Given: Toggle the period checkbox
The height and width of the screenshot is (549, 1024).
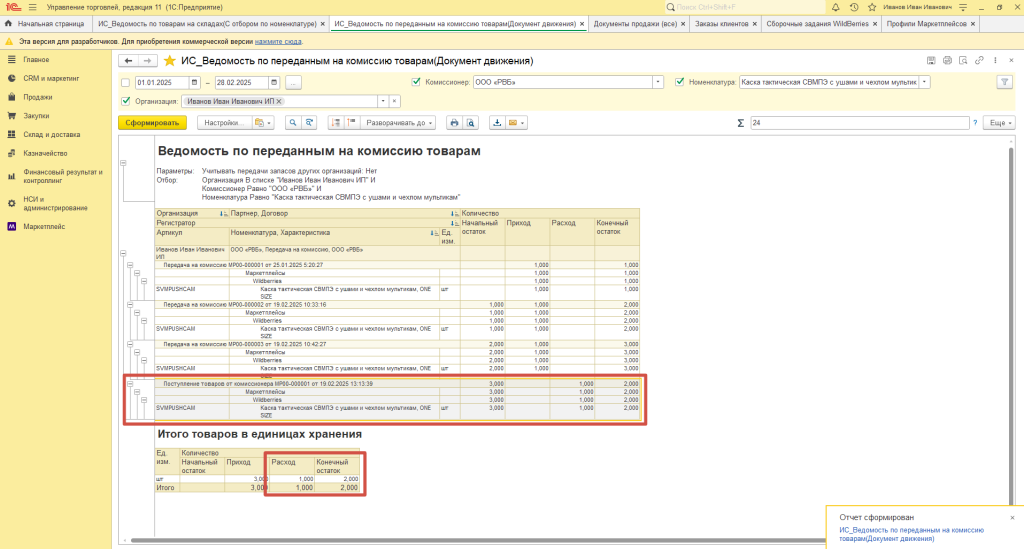Looking at the screenshot, I should (125, 83).
